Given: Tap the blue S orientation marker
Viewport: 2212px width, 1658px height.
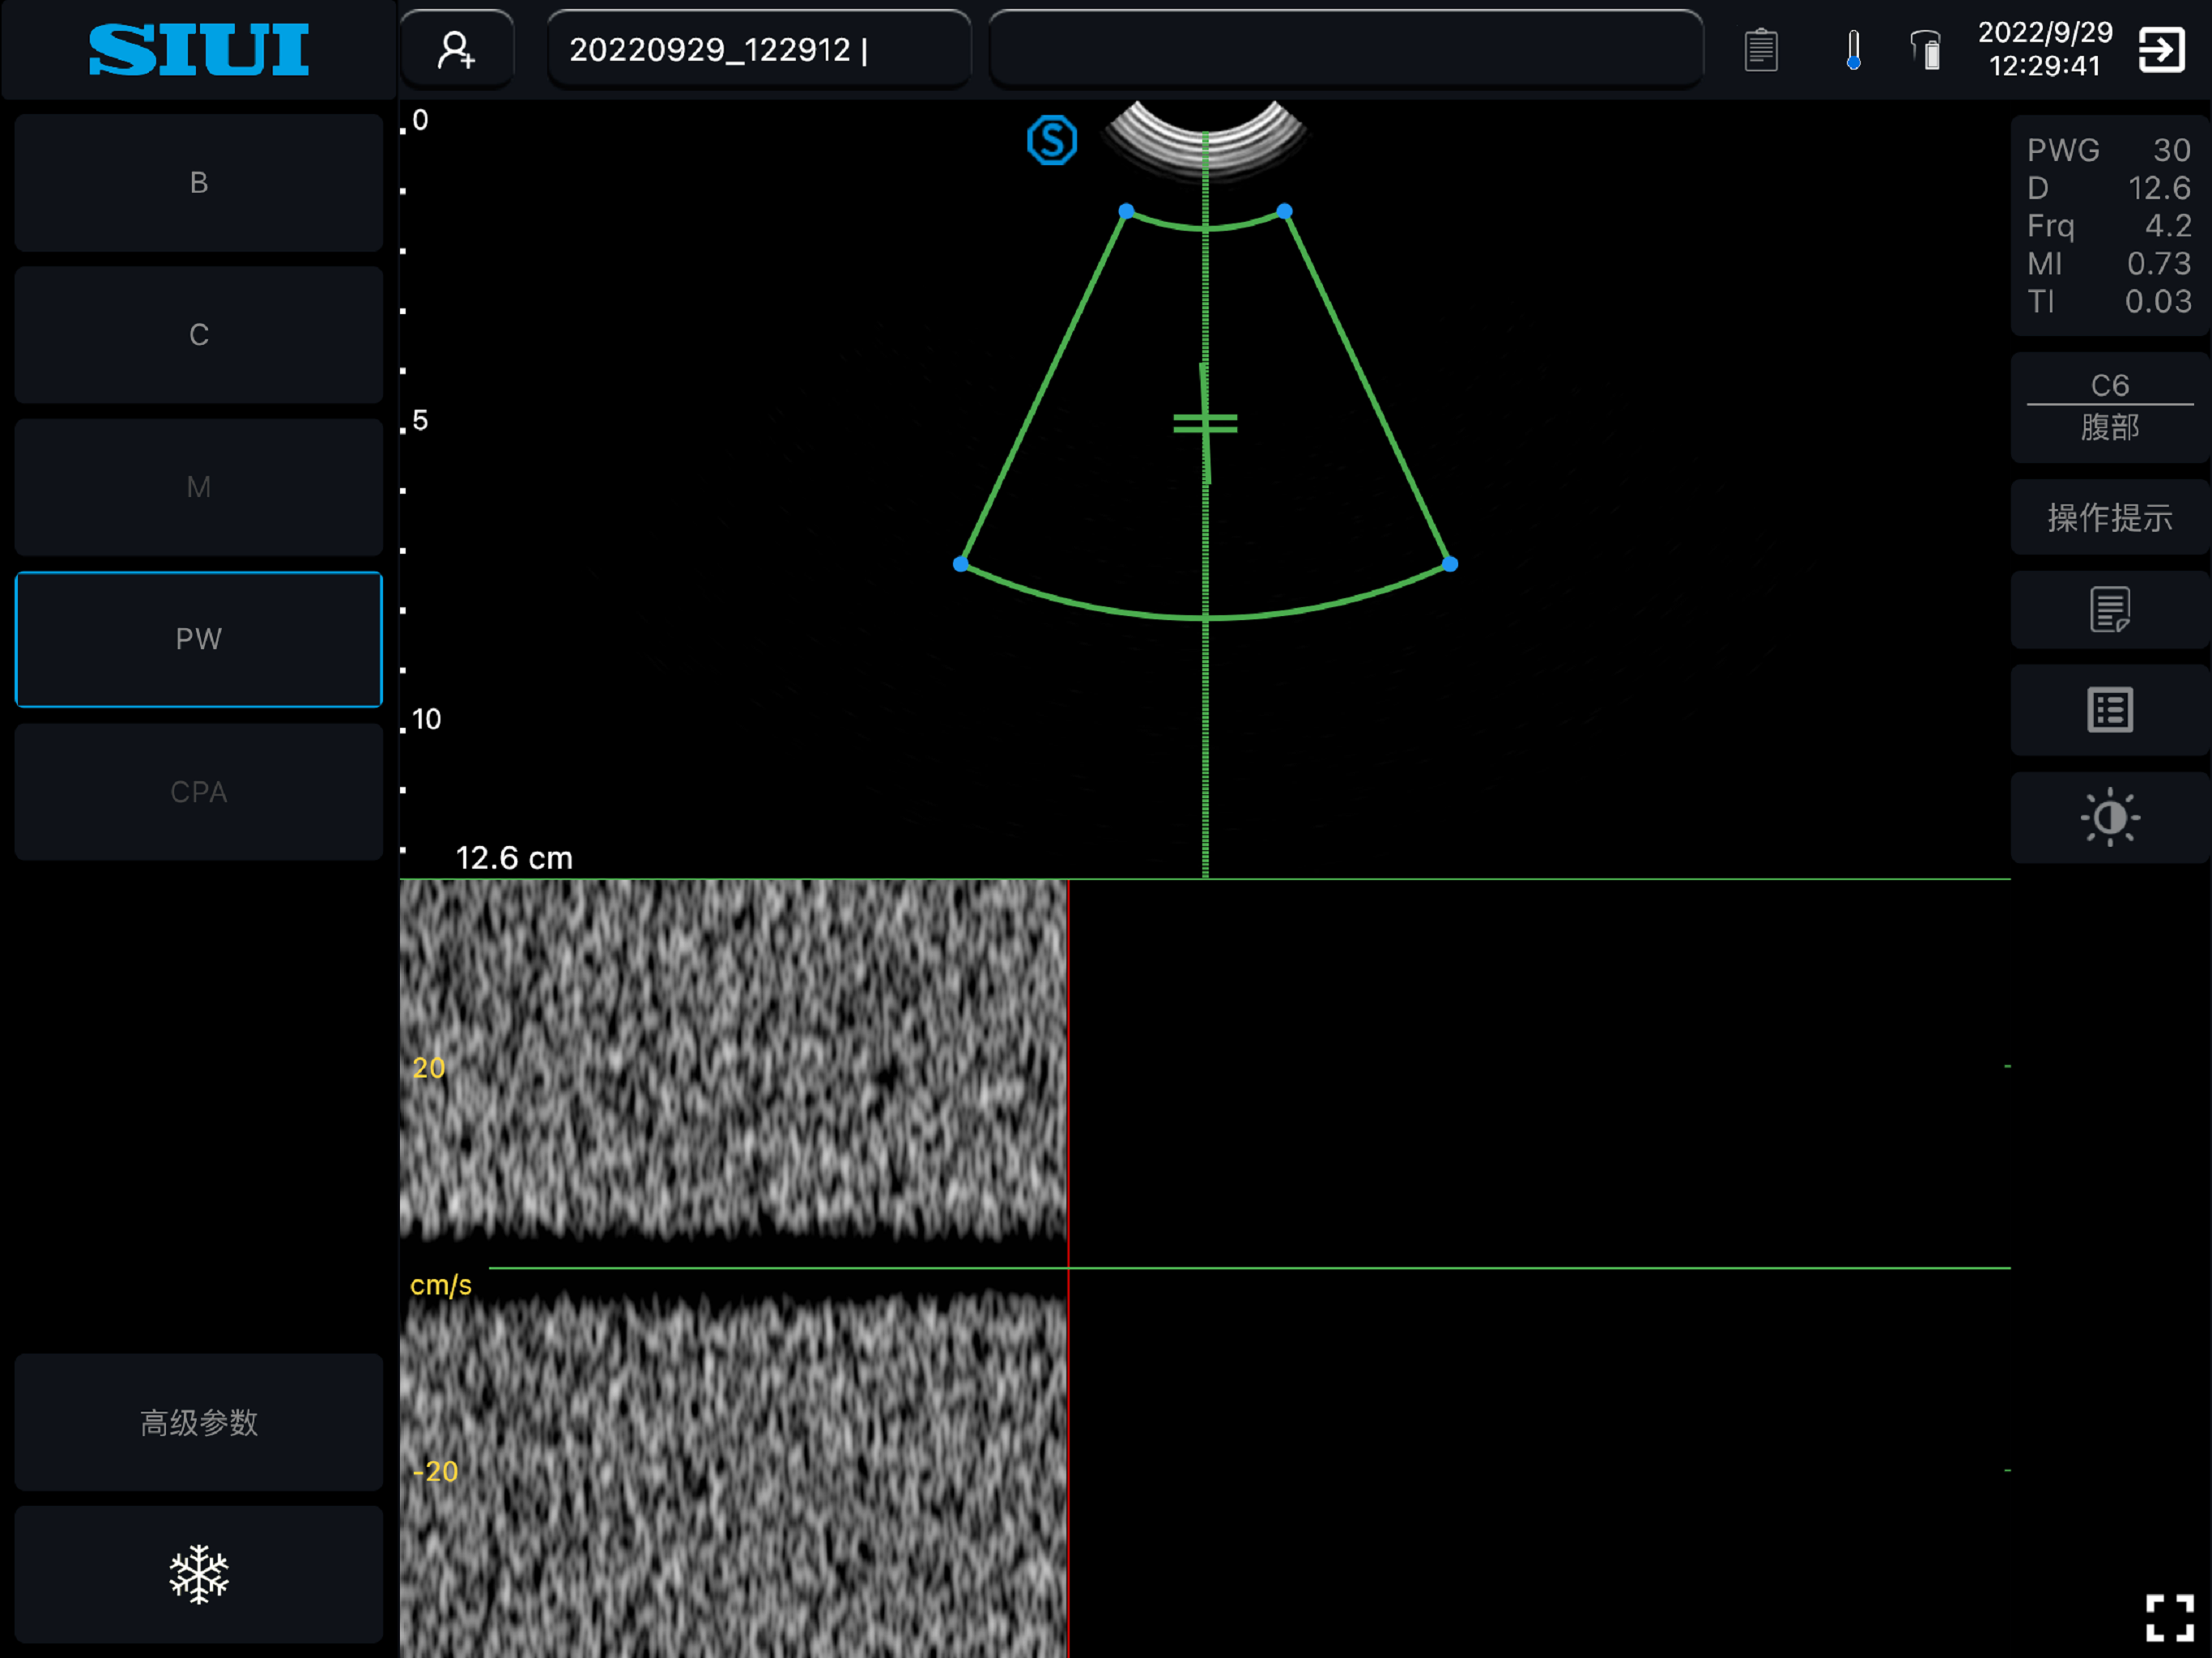Looking at the screenshot, I should point(1051,140).
